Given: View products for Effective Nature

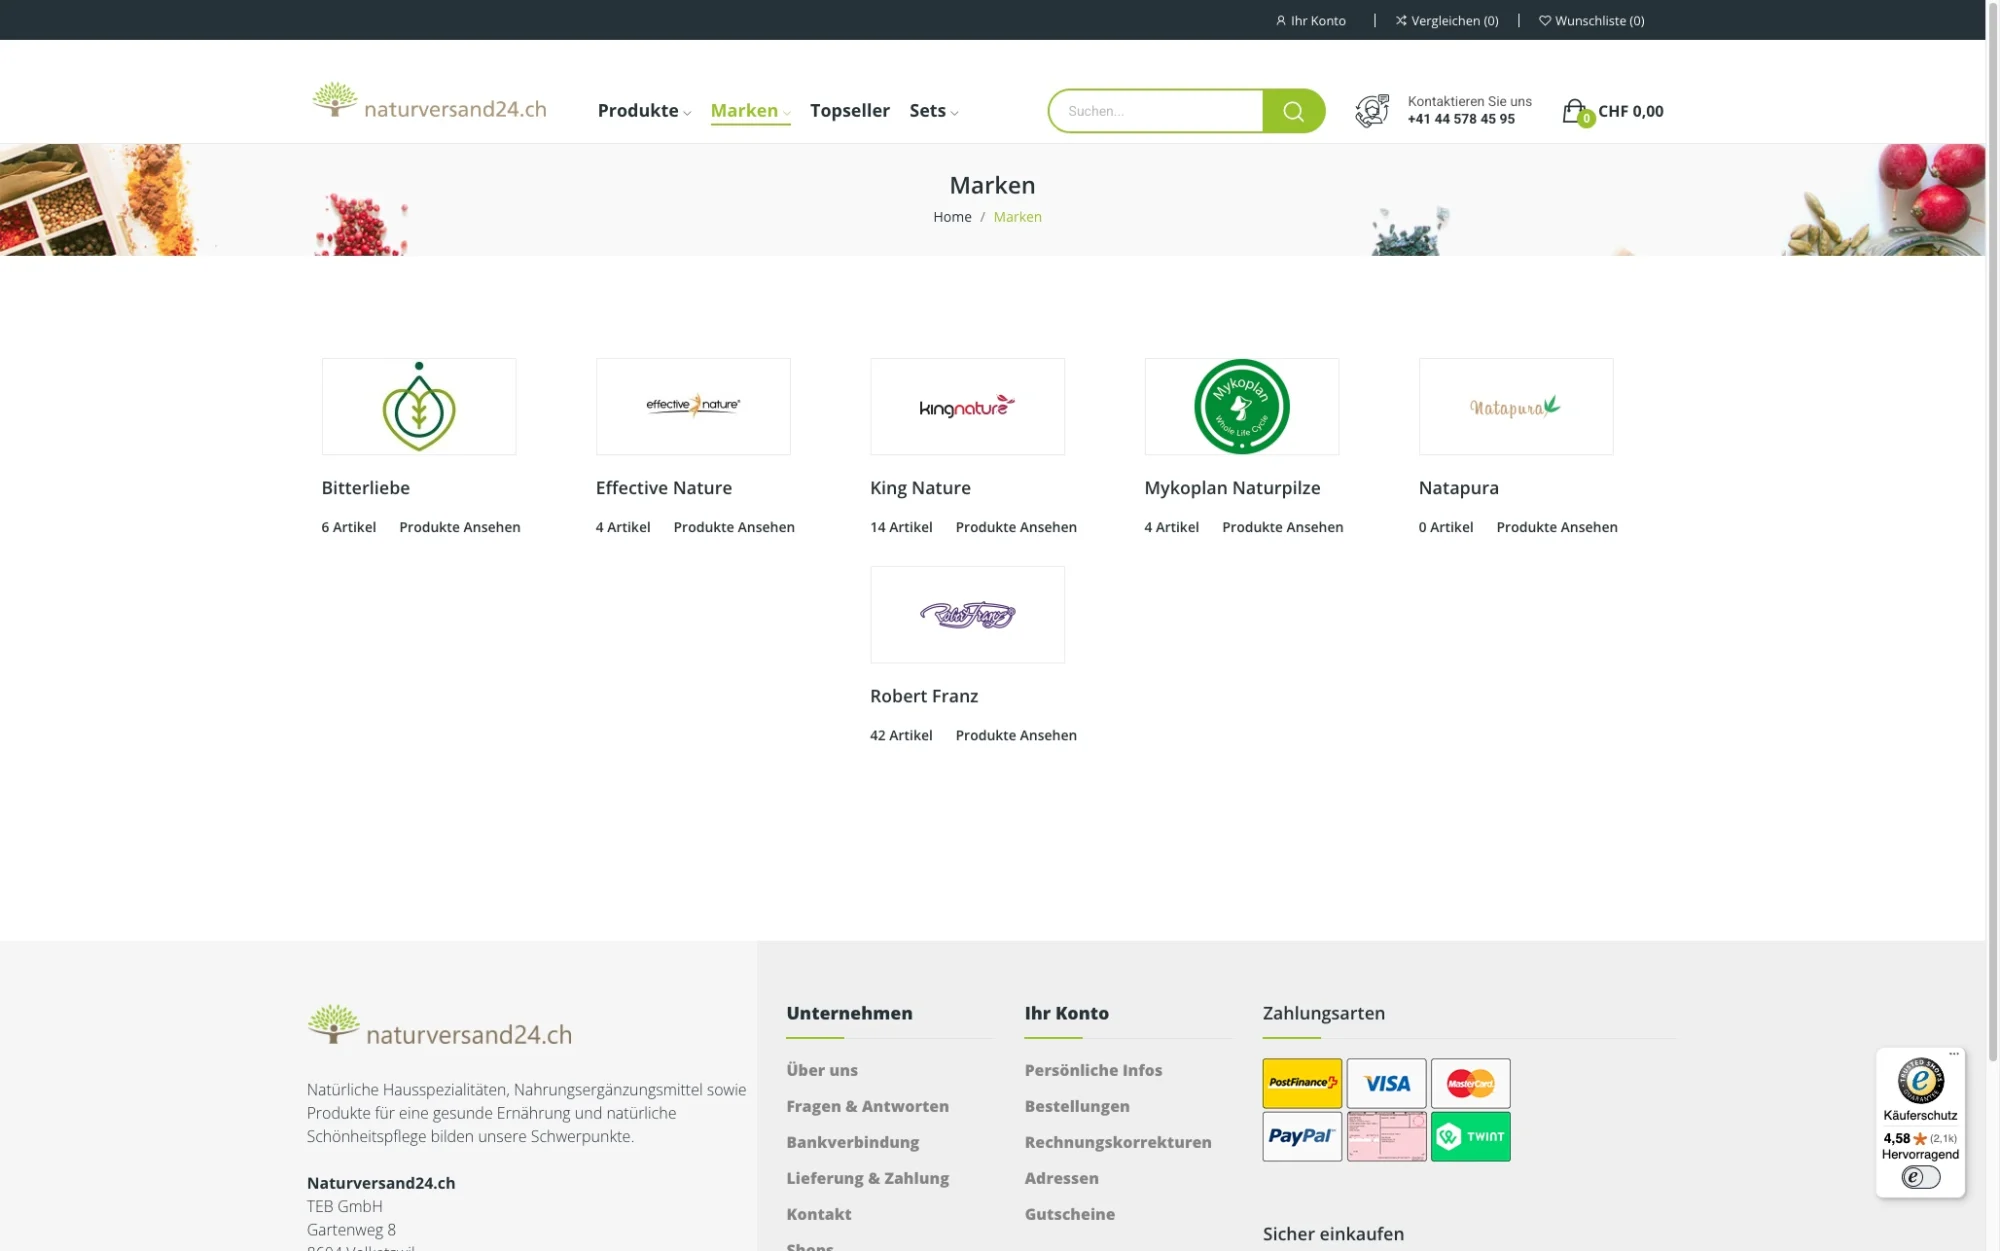Looking at the screenshot, I should pyautogui.click(x=733, y=527).
